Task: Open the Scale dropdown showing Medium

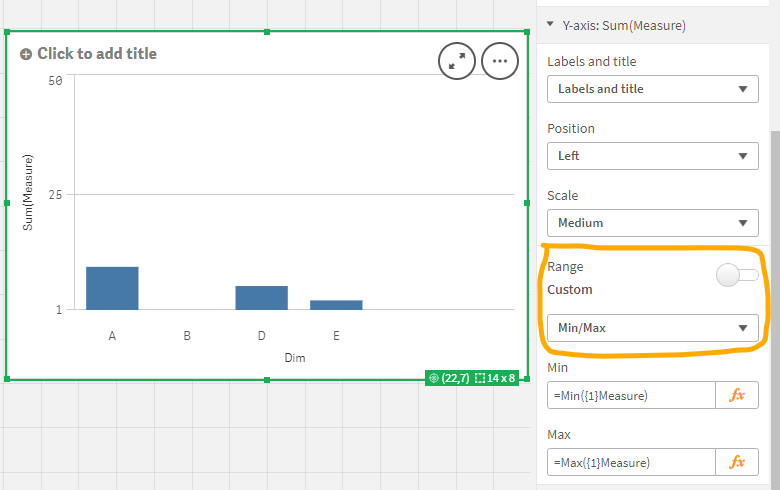Action: [652, 223]
